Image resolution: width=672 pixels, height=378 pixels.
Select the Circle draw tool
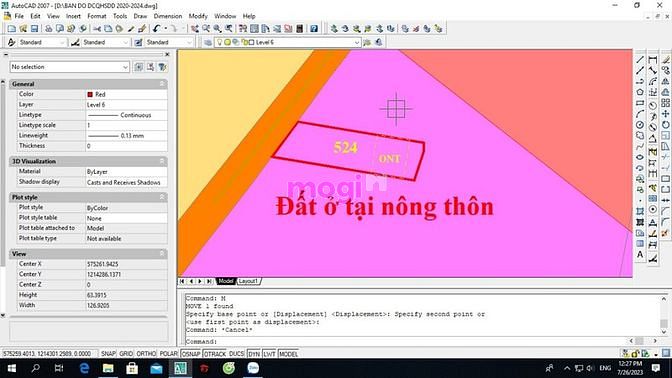click(640, 125)
